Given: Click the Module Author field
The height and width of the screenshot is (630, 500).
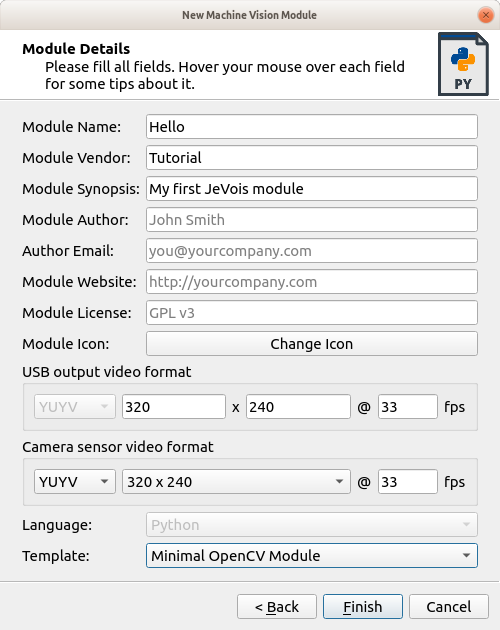Looking at the screenshot, I should click(x=312, y=219).
